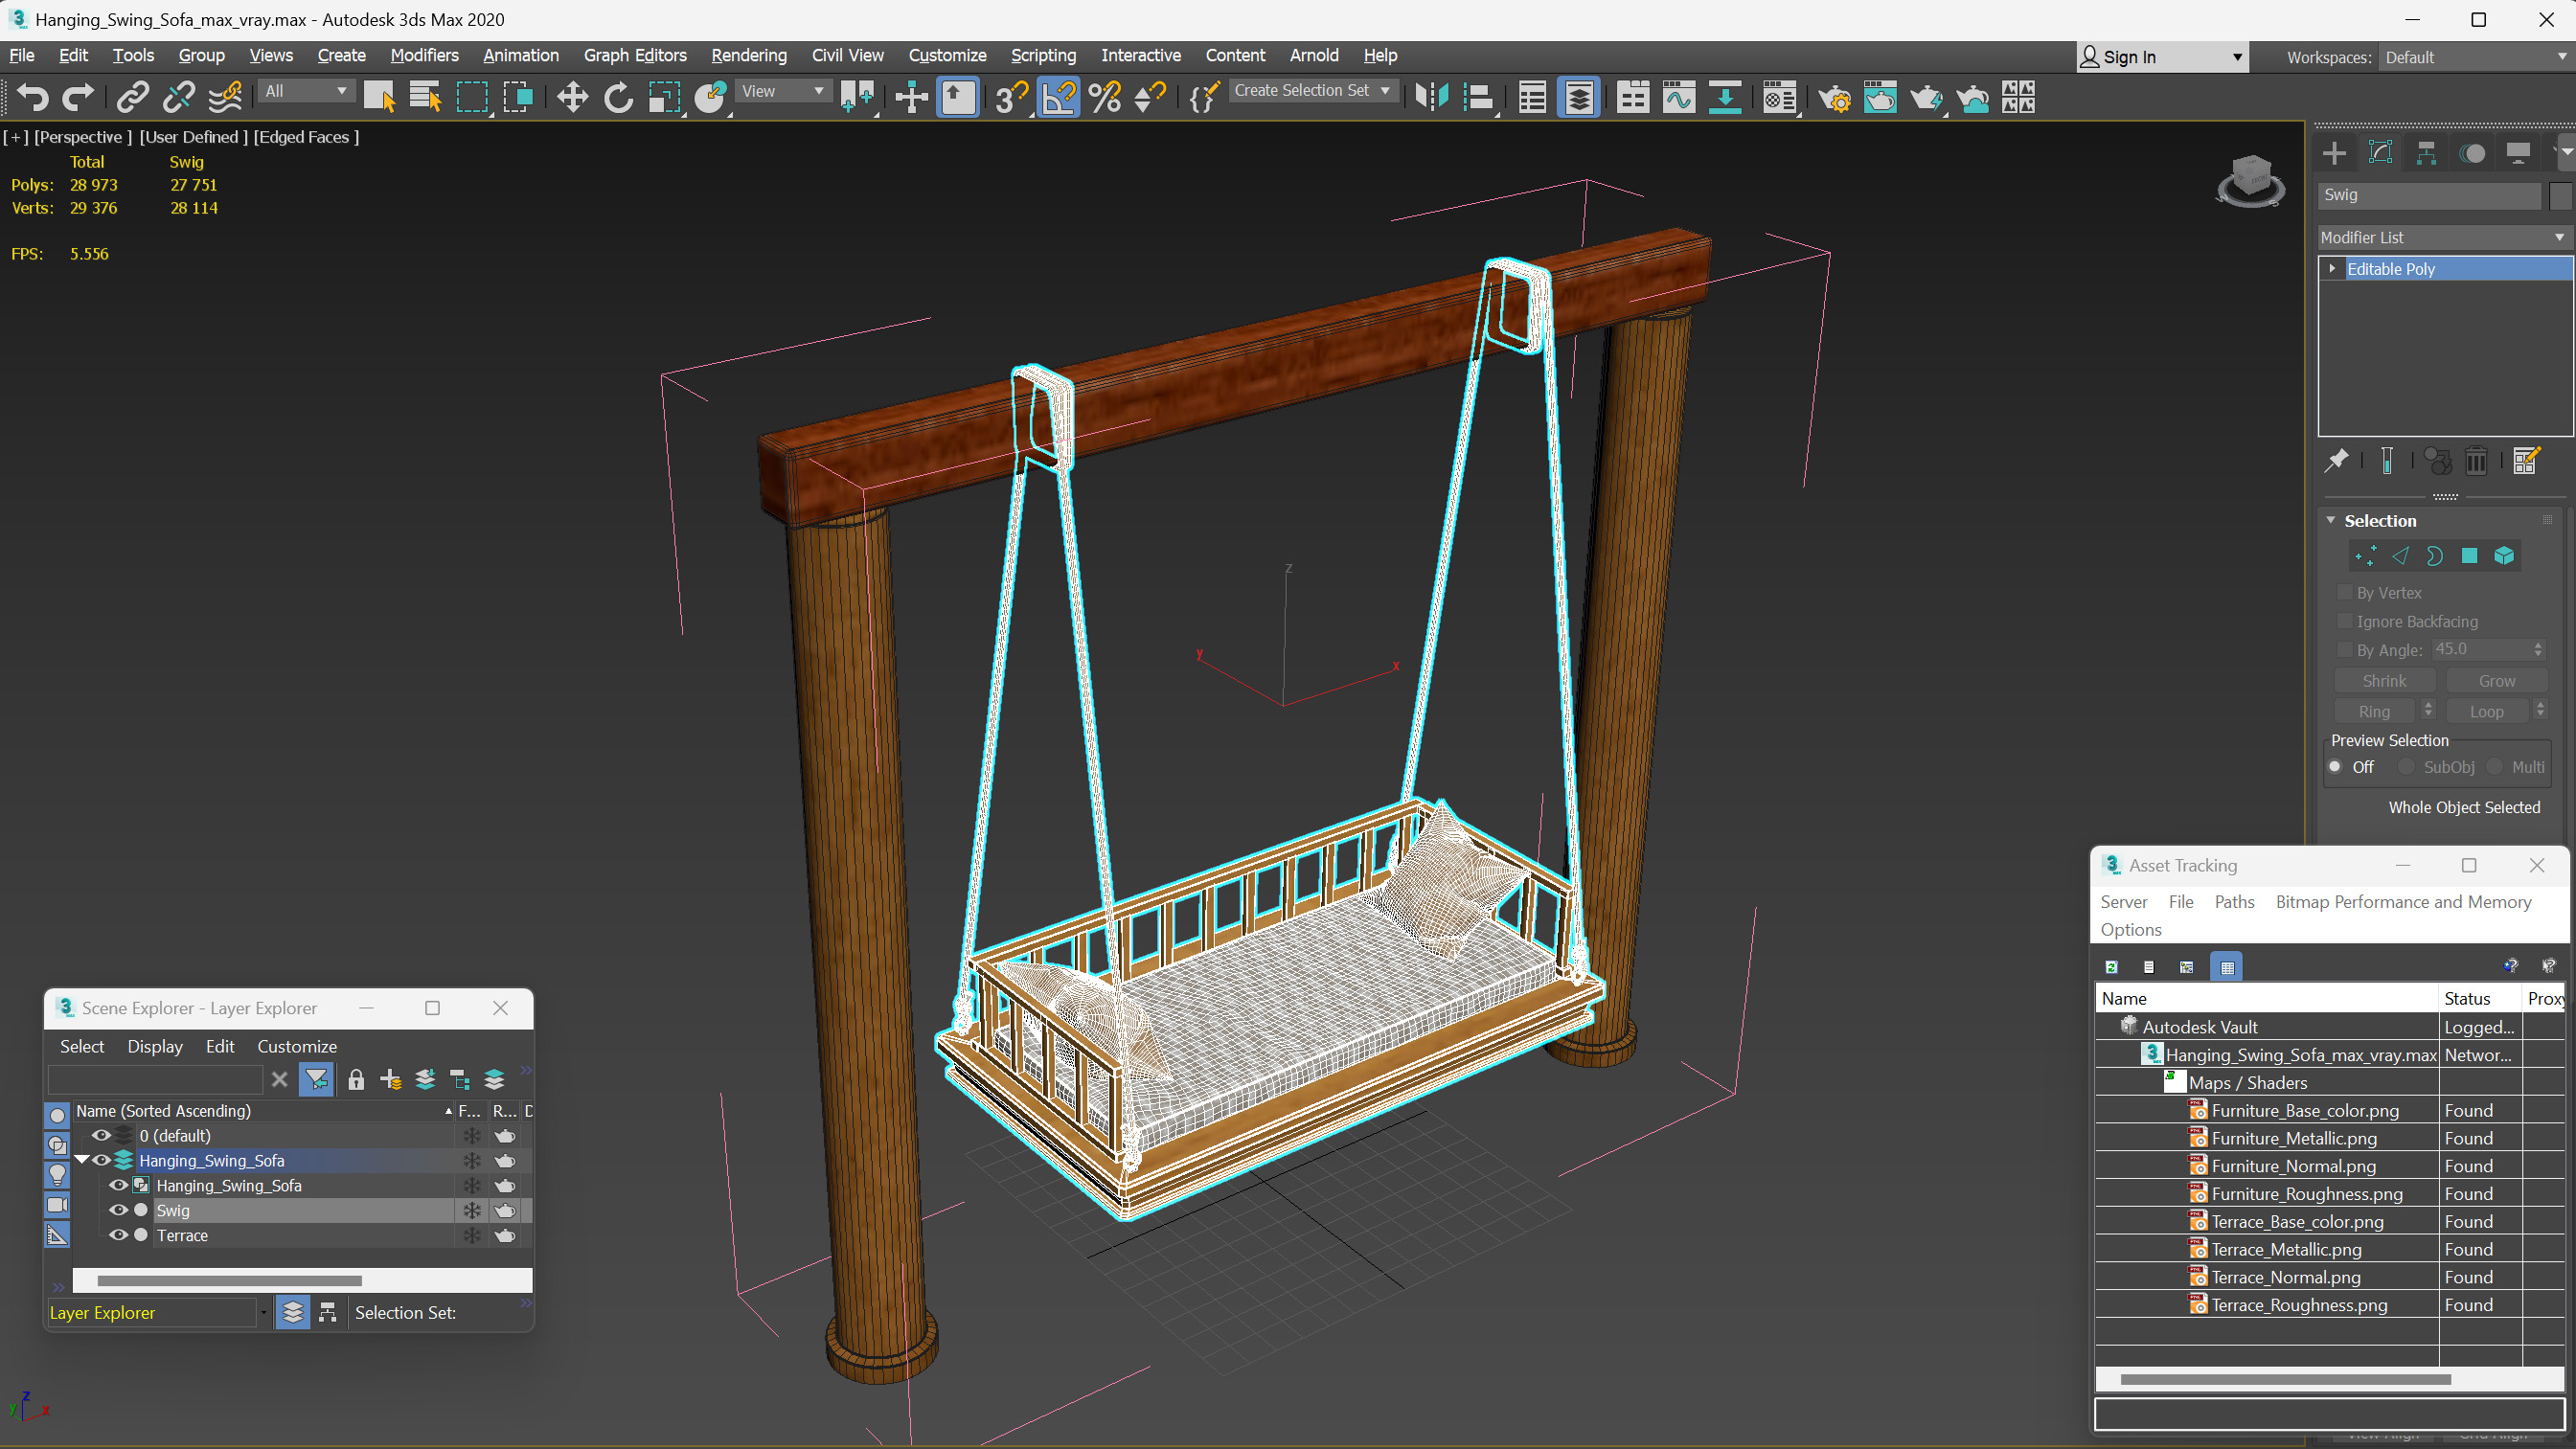
Task: Click the Shrink button
Action: point(2384,681)
